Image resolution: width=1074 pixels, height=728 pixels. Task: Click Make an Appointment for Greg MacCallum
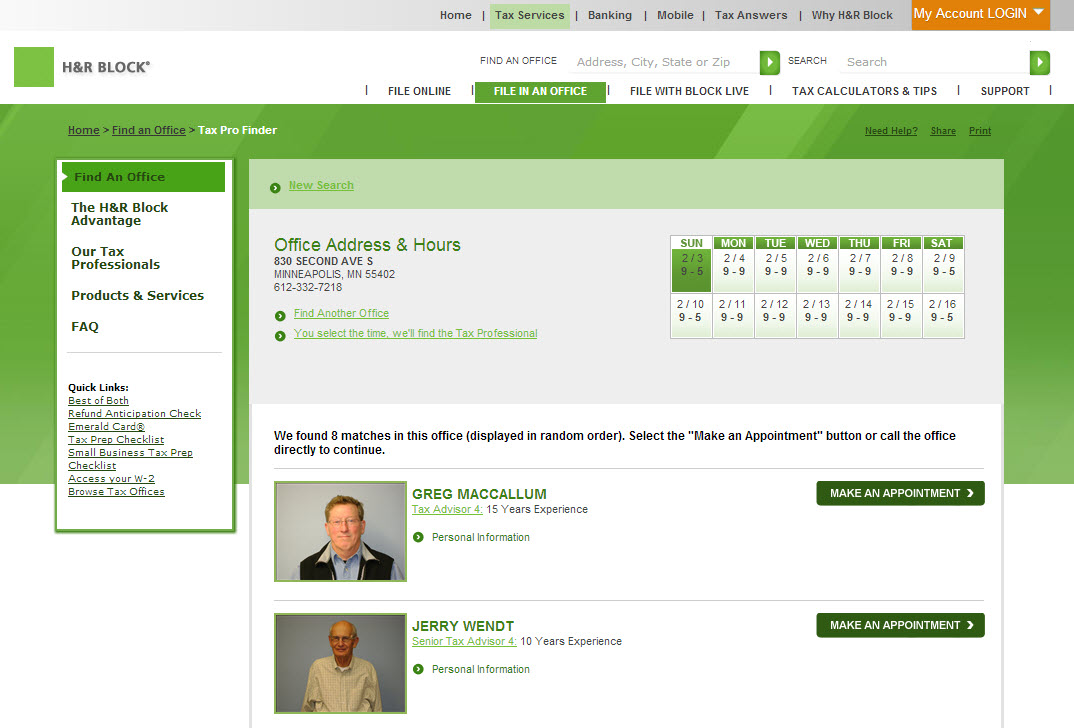coord(900,493)
